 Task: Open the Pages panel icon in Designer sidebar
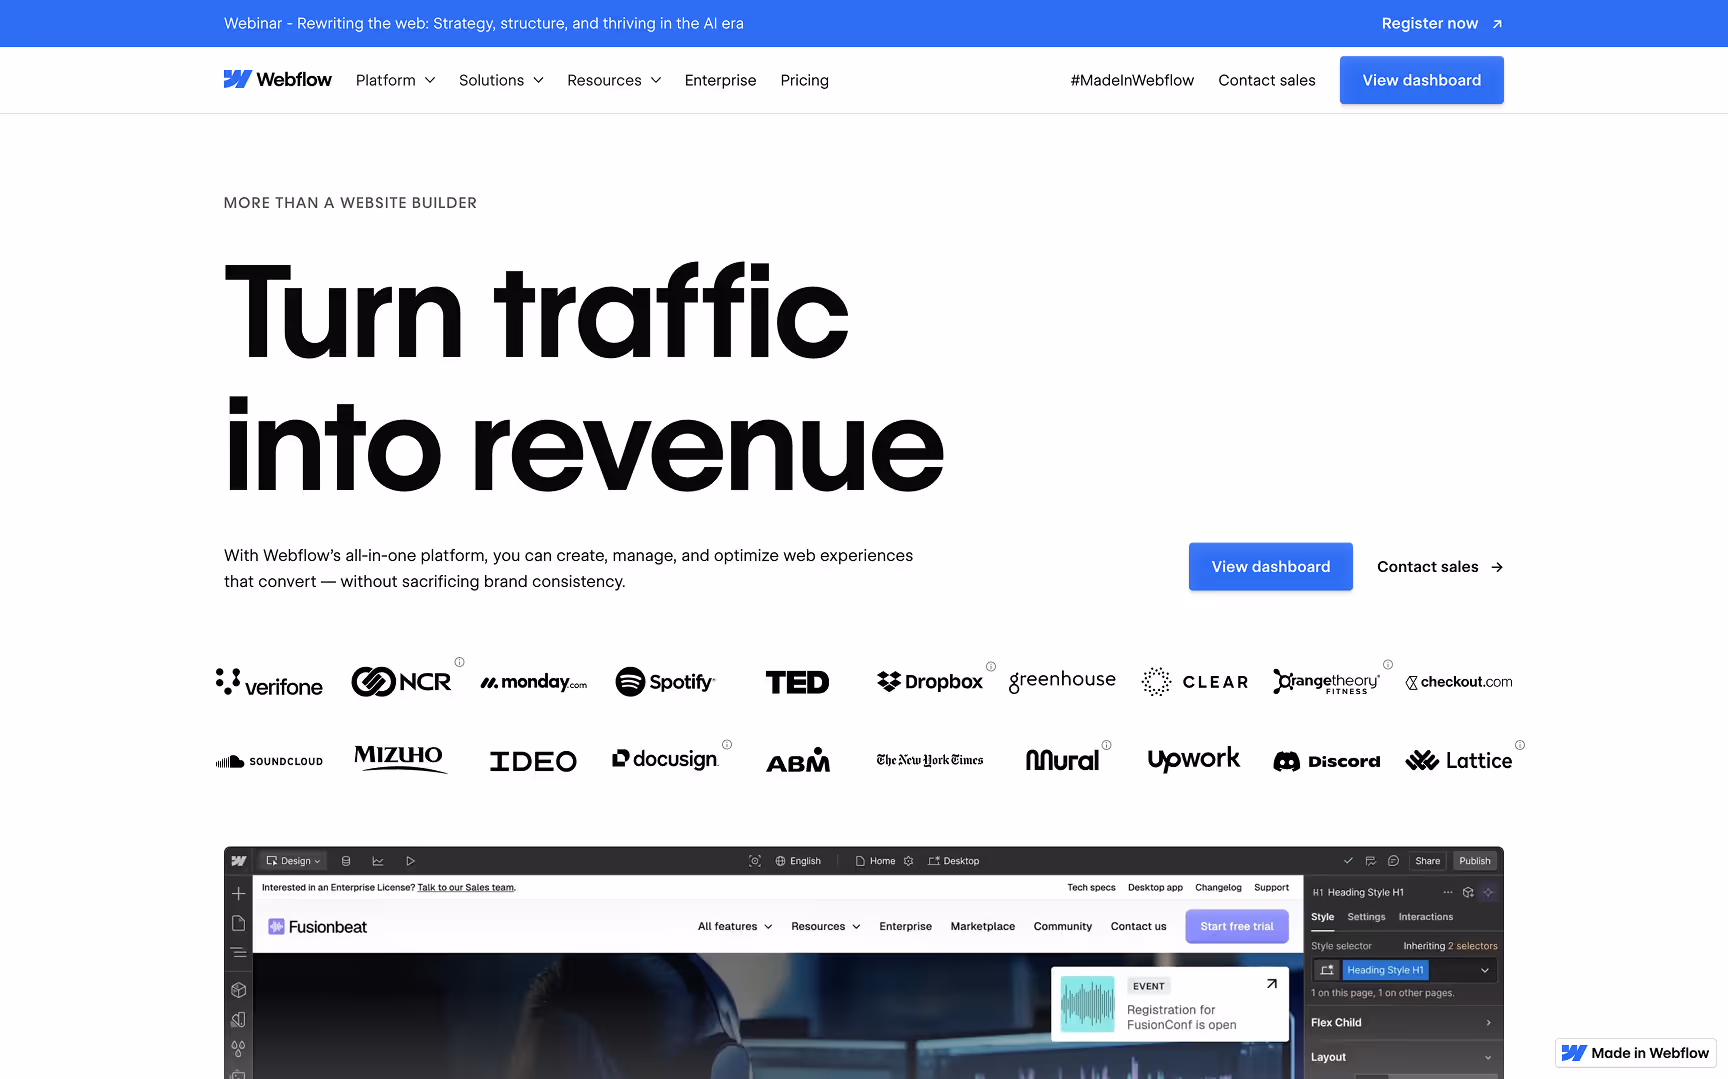pos(238,923)
